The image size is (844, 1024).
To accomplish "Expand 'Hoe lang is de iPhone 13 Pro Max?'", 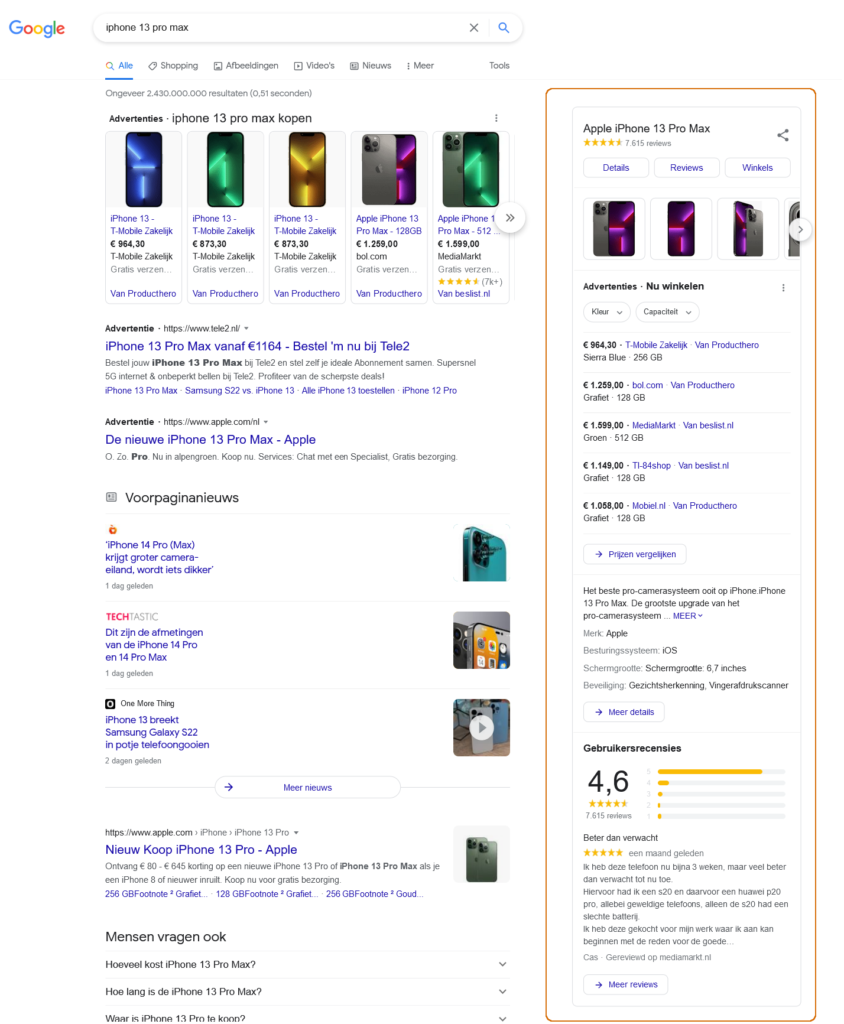I will pyautogui.click(x=307, y=991).
